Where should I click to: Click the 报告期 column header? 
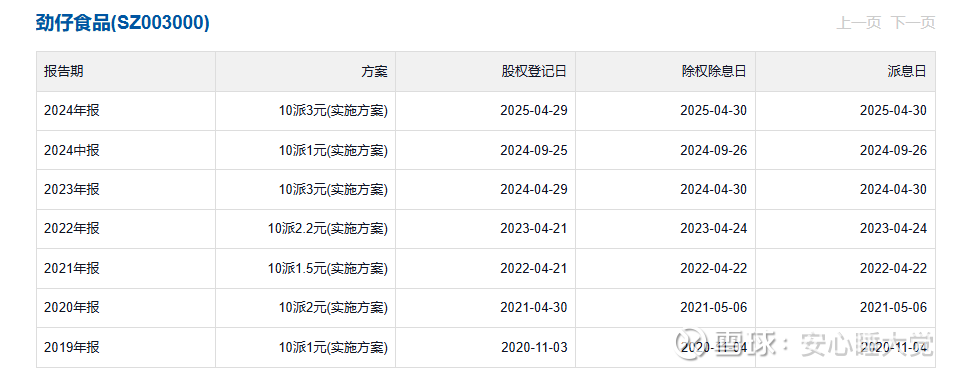click(x=63, y=71)
